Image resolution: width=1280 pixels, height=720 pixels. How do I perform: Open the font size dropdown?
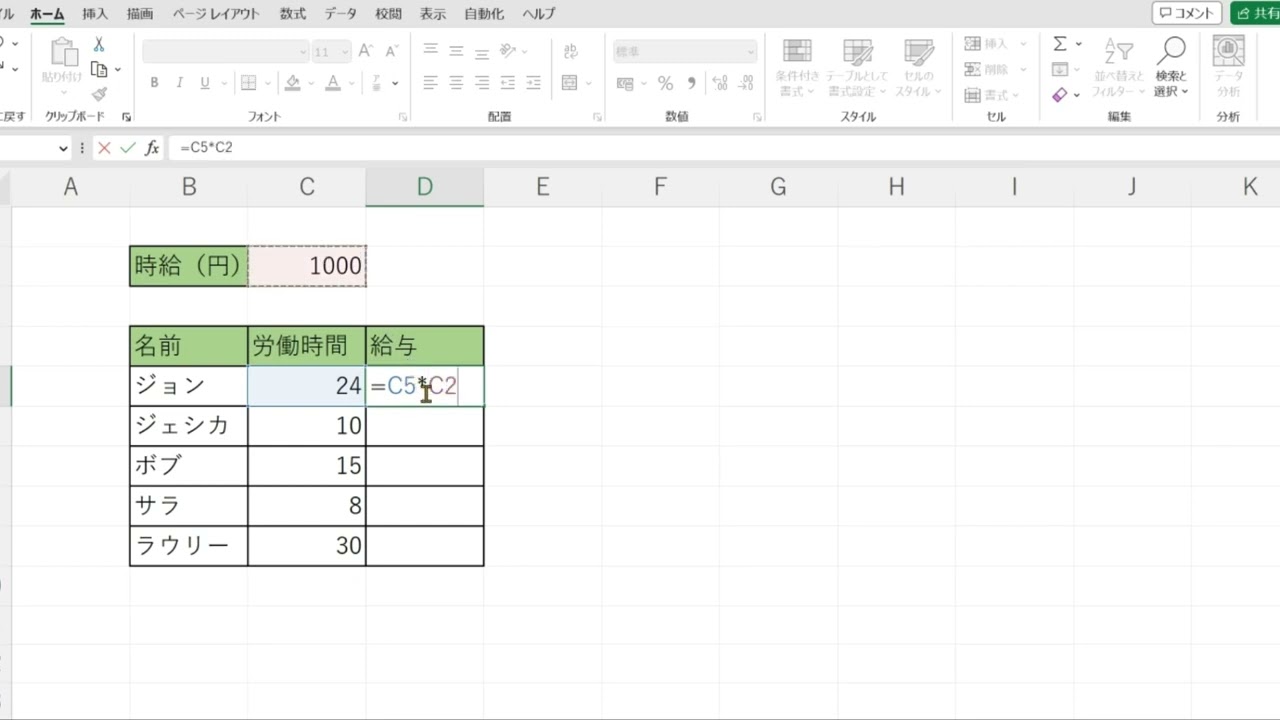(344, 51)
